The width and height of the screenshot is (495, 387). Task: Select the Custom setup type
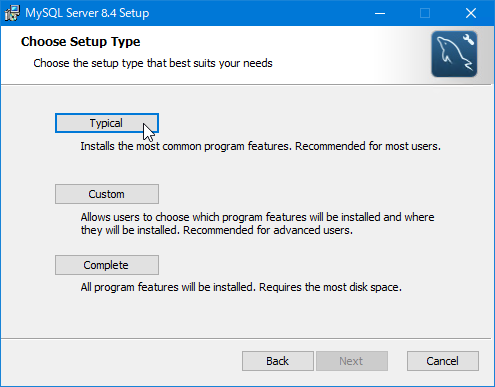click(x=107, y=194)
